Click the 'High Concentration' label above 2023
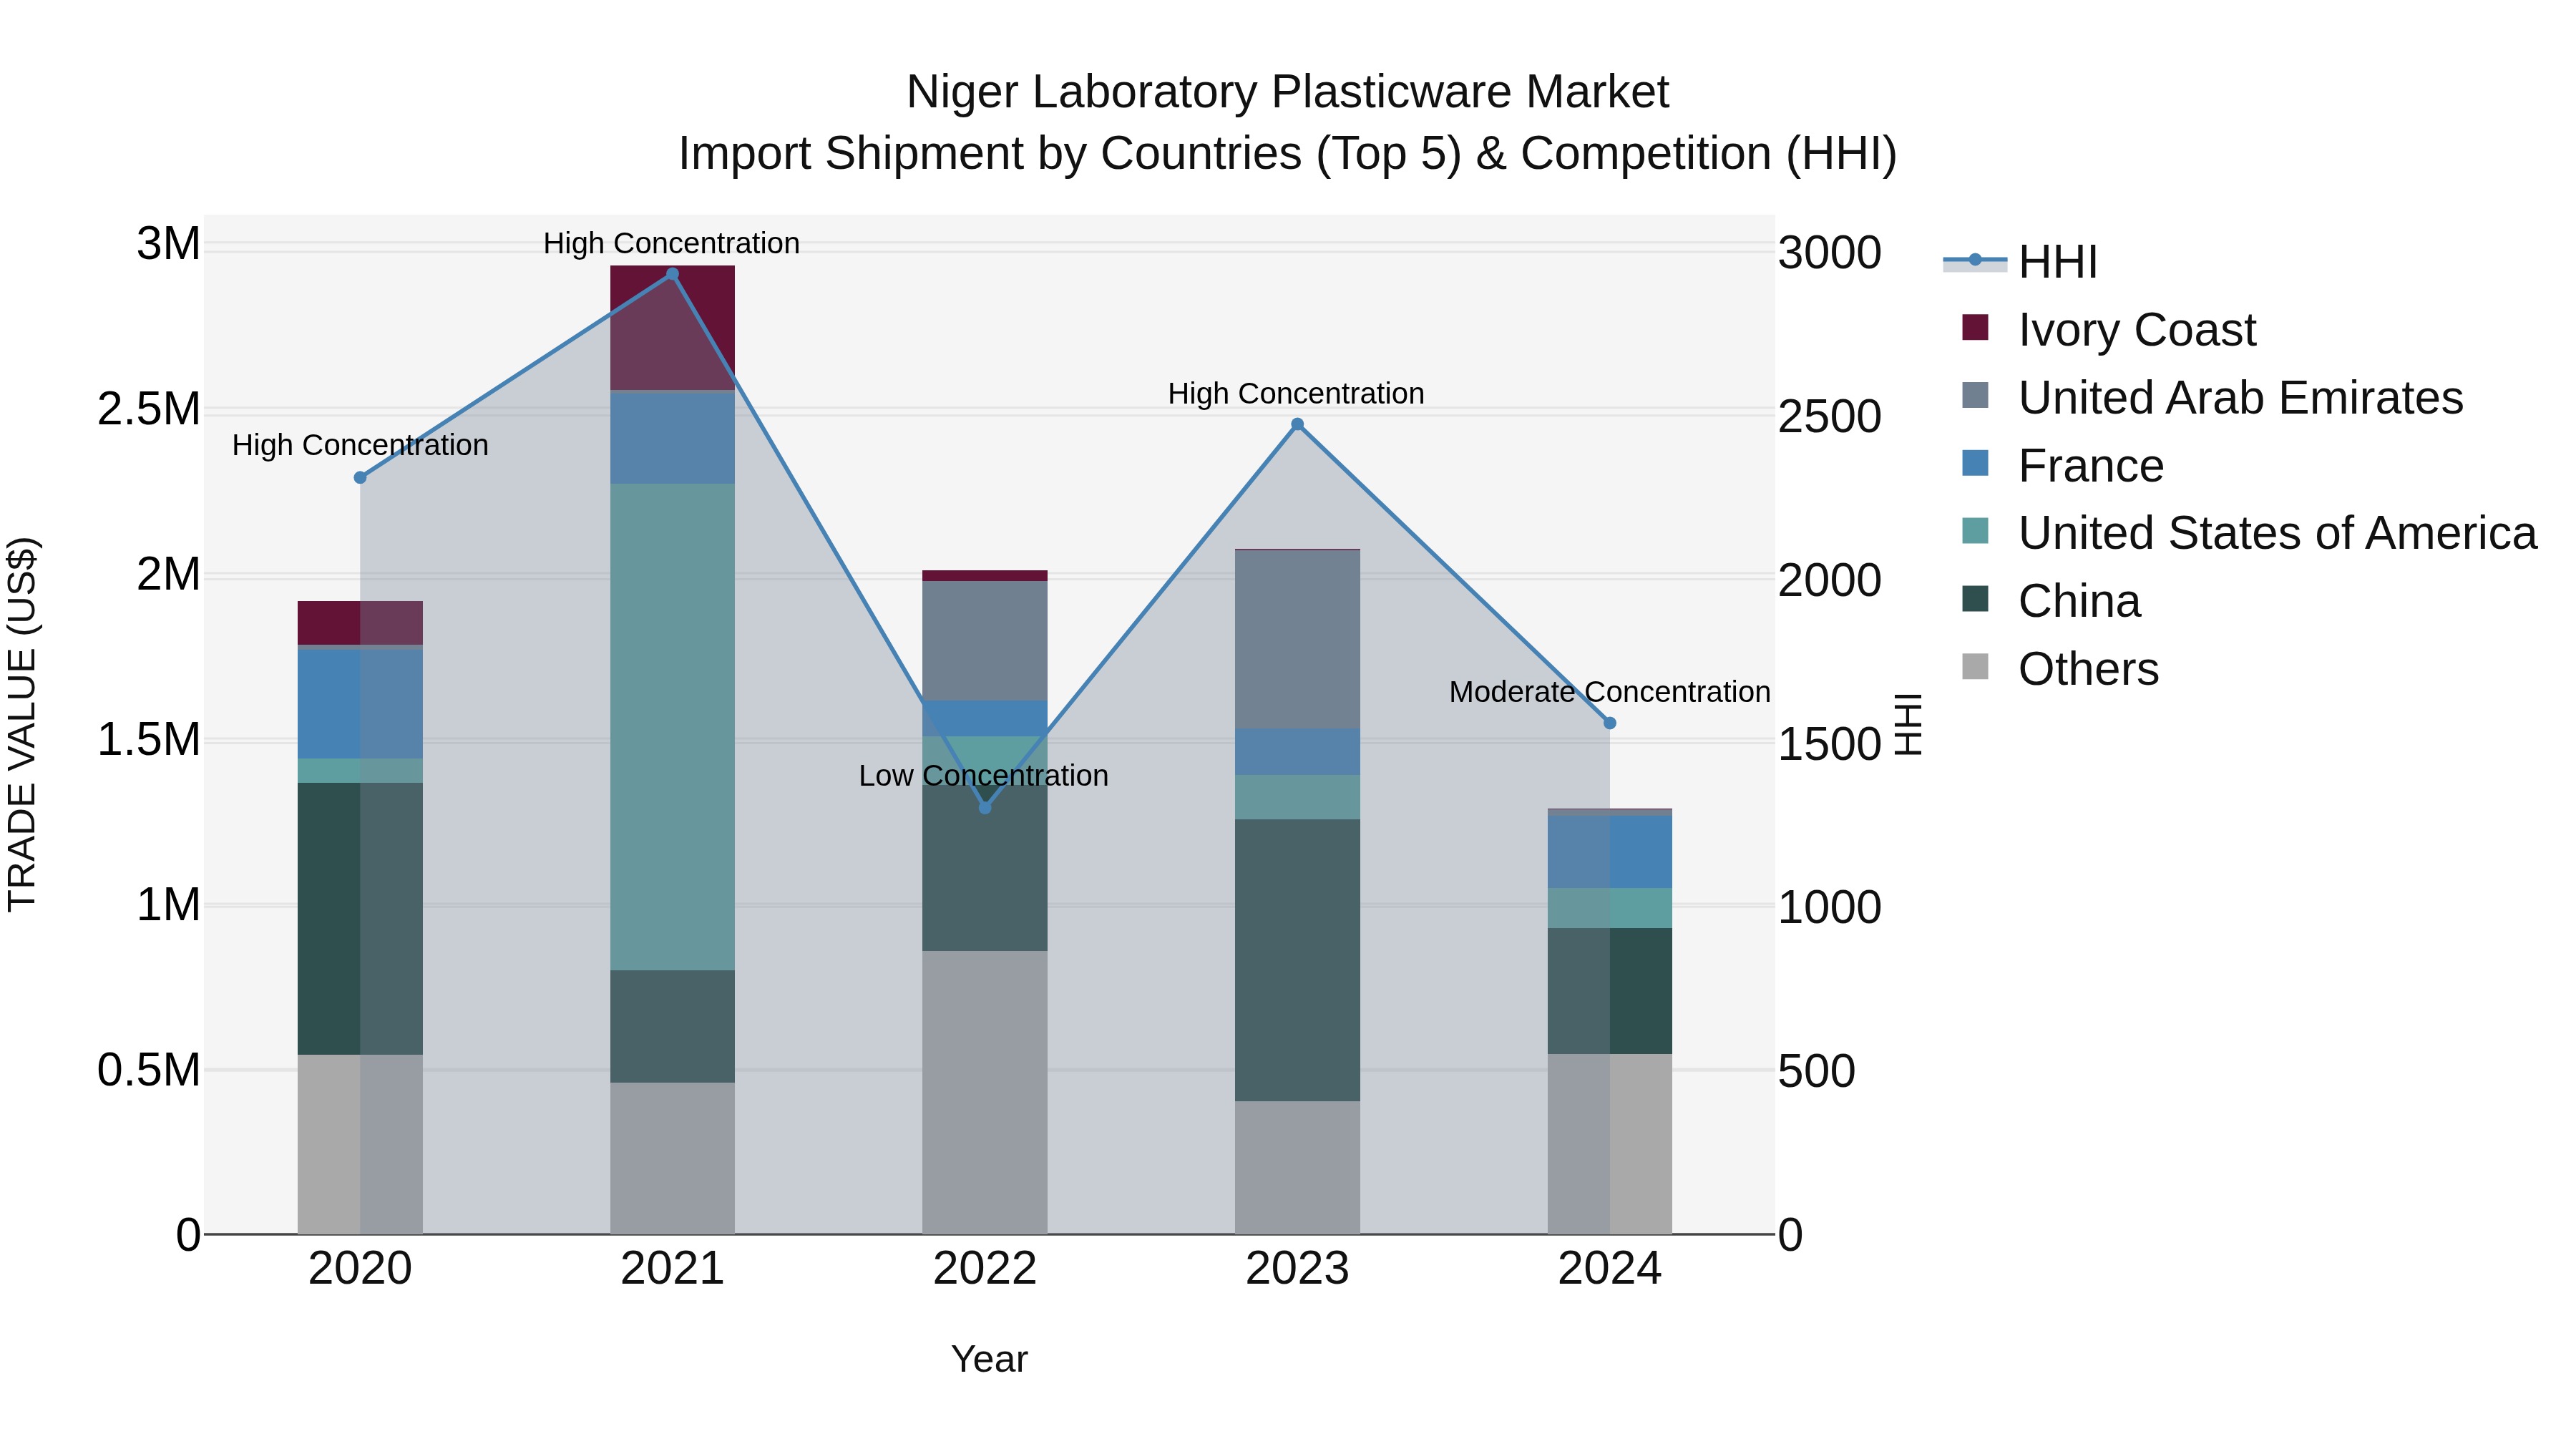This screenshot has width=2576, height=1449. (1297, 394)
